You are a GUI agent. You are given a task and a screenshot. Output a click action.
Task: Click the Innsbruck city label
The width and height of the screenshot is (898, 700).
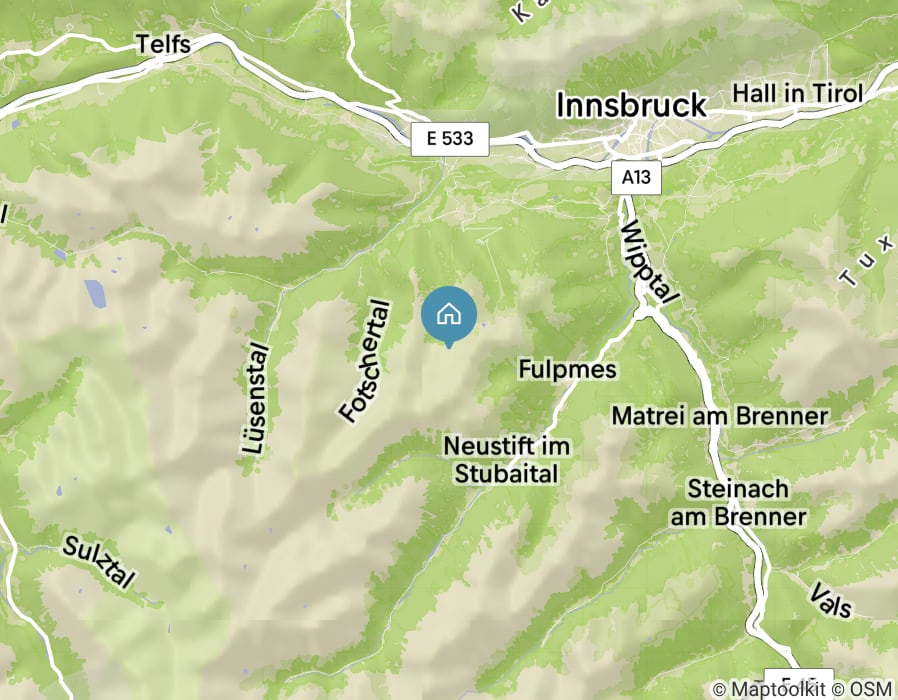631,105
